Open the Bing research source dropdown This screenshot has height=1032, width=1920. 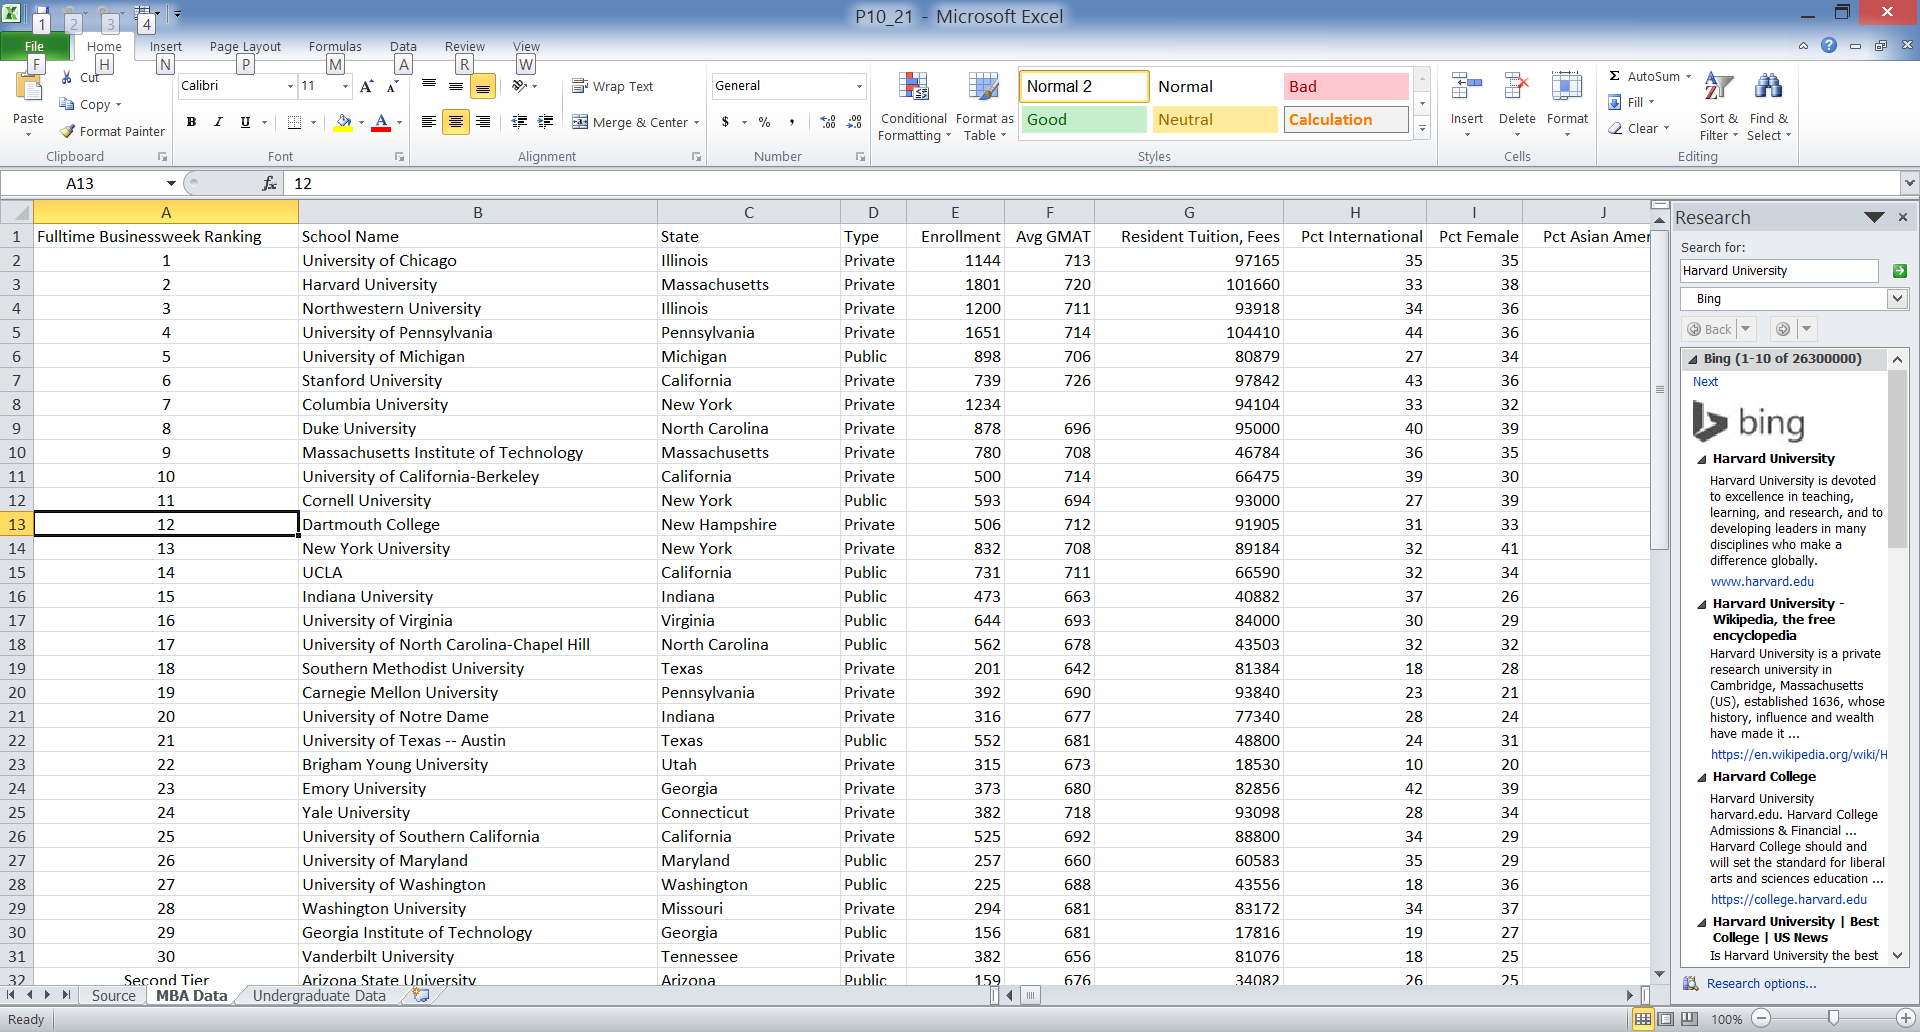pos(1897,299)
